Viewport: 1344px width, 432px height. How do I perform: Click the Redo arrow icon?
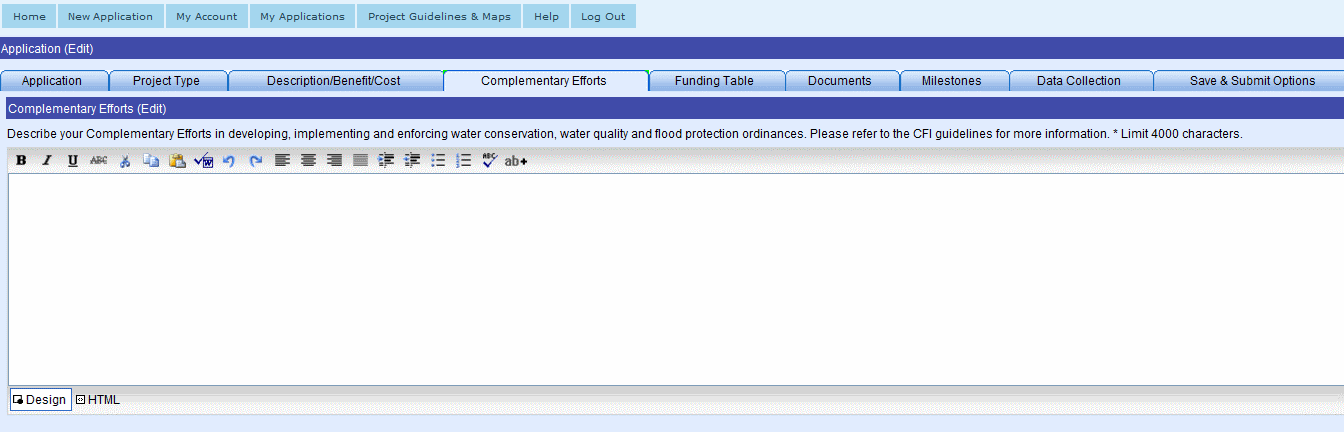tap(255, 161)
